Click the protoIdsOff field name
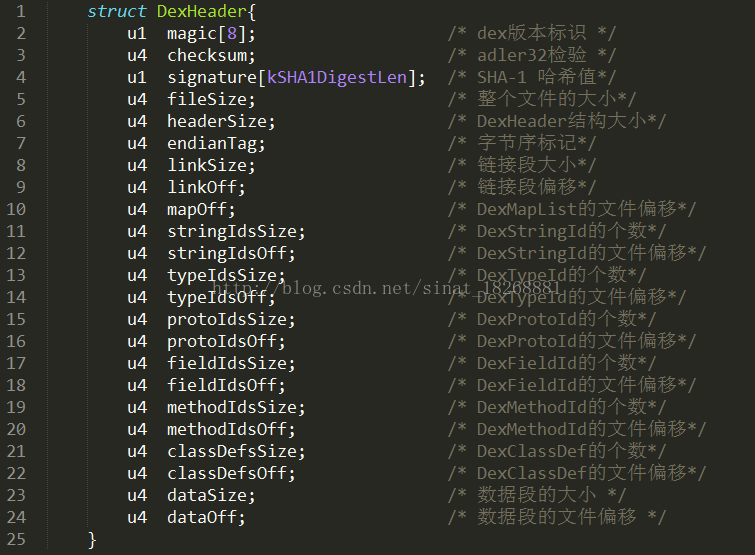This screenshot has width=755, height=555. (222, 341)
